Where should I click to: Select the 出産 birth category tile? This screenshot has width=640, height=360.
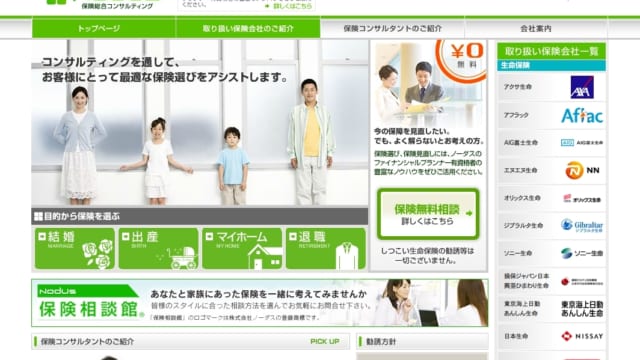[158, 249]
